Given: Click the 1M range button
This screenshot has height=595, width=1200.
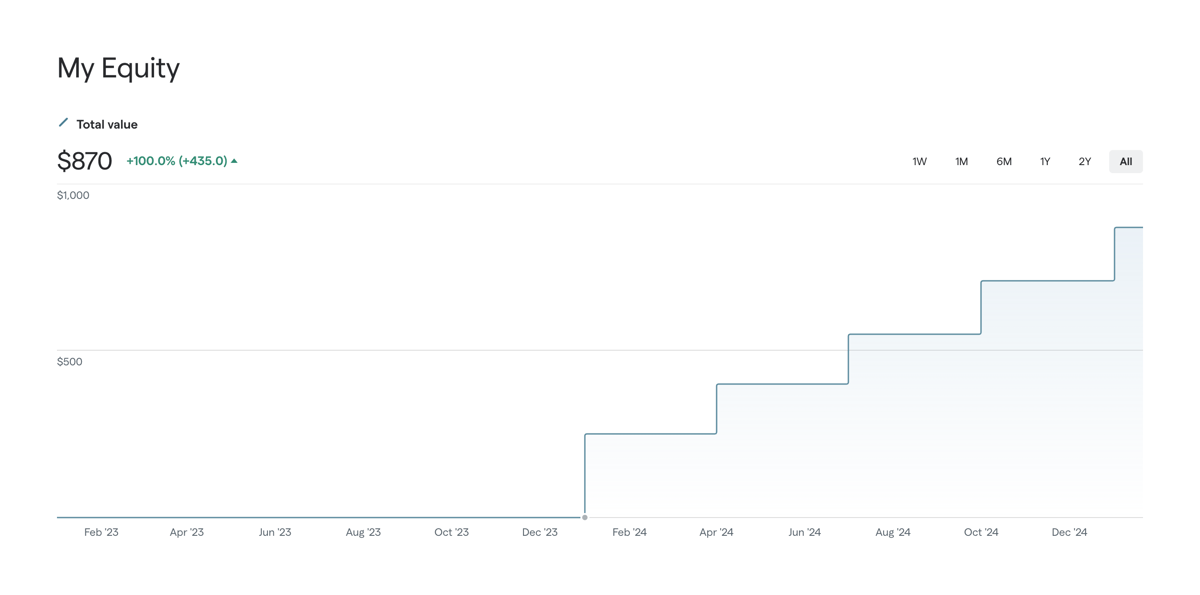Looking at the screenshot, I should tap(961, 160).
